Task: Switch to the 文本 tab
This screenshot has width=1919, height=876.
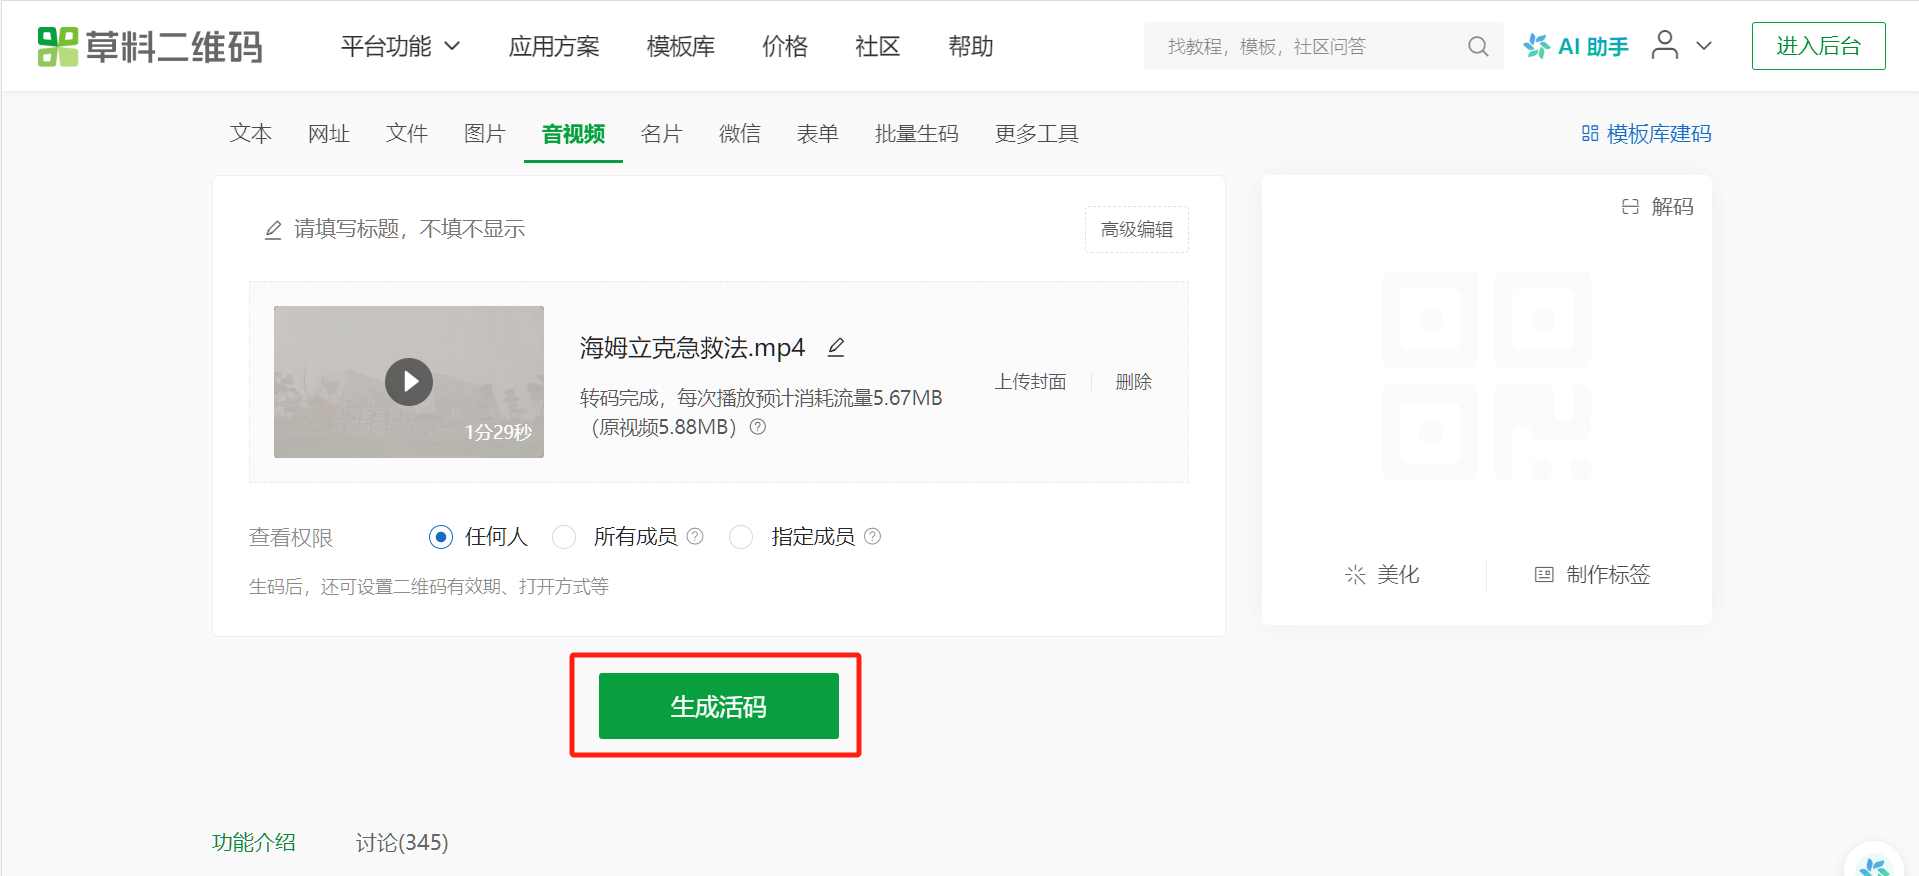Action: [251, 133]
